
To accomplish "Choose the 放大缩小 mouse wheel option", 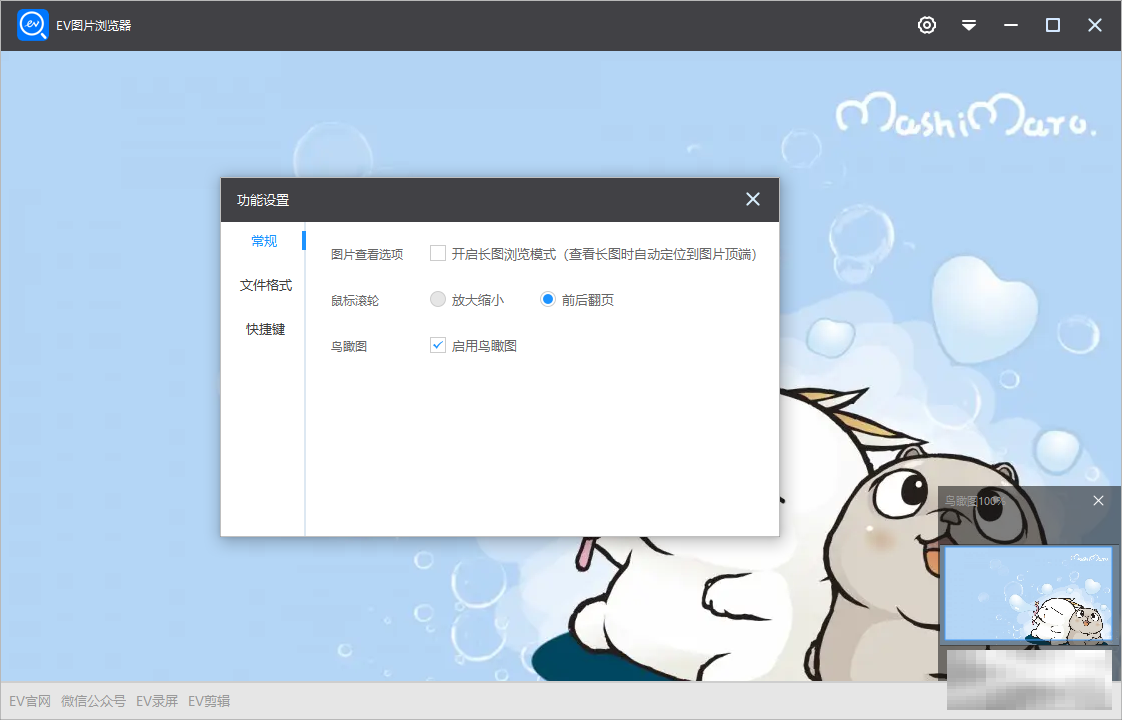I will pyautogui.click(x=438, y=299).
